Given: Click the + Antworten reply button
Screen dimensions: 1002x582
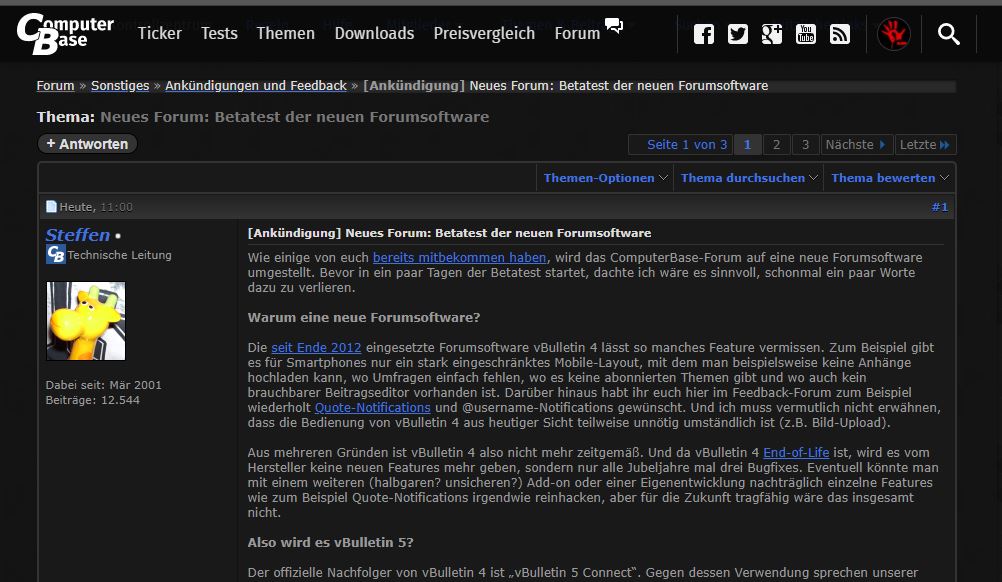Looking at the screenshot, I should point(88,144).
